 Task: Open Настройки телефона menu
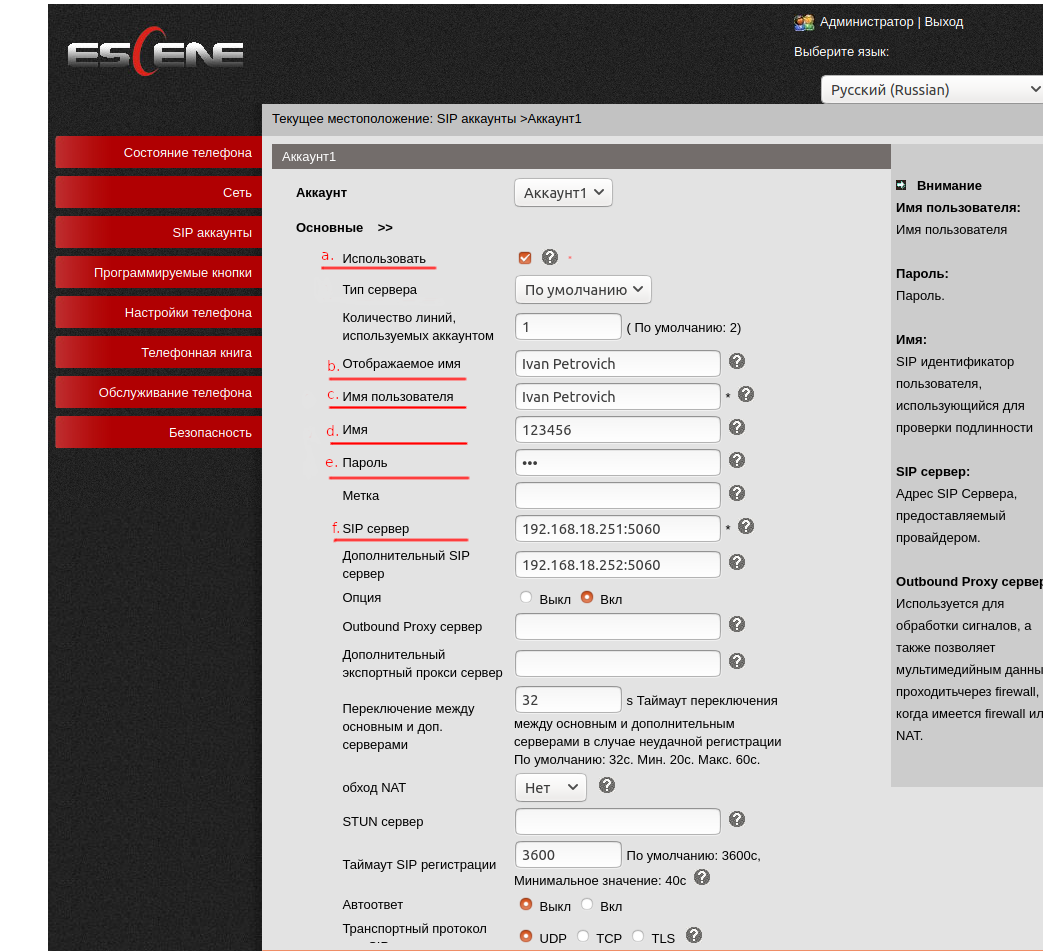pos(158,312)
